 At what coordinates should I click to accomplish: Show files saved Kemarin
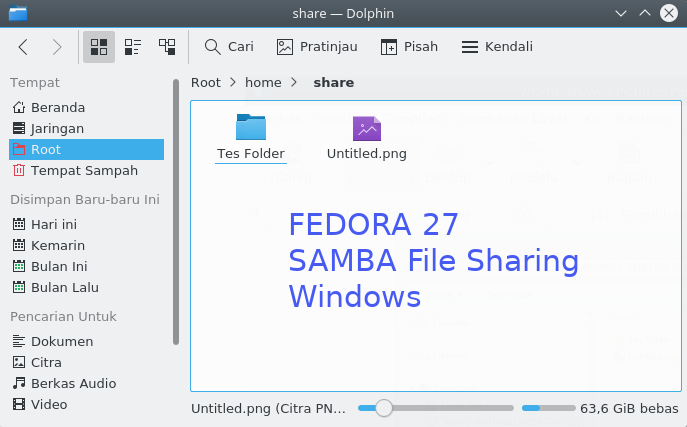pyautogui.click(x=86, y=245)
